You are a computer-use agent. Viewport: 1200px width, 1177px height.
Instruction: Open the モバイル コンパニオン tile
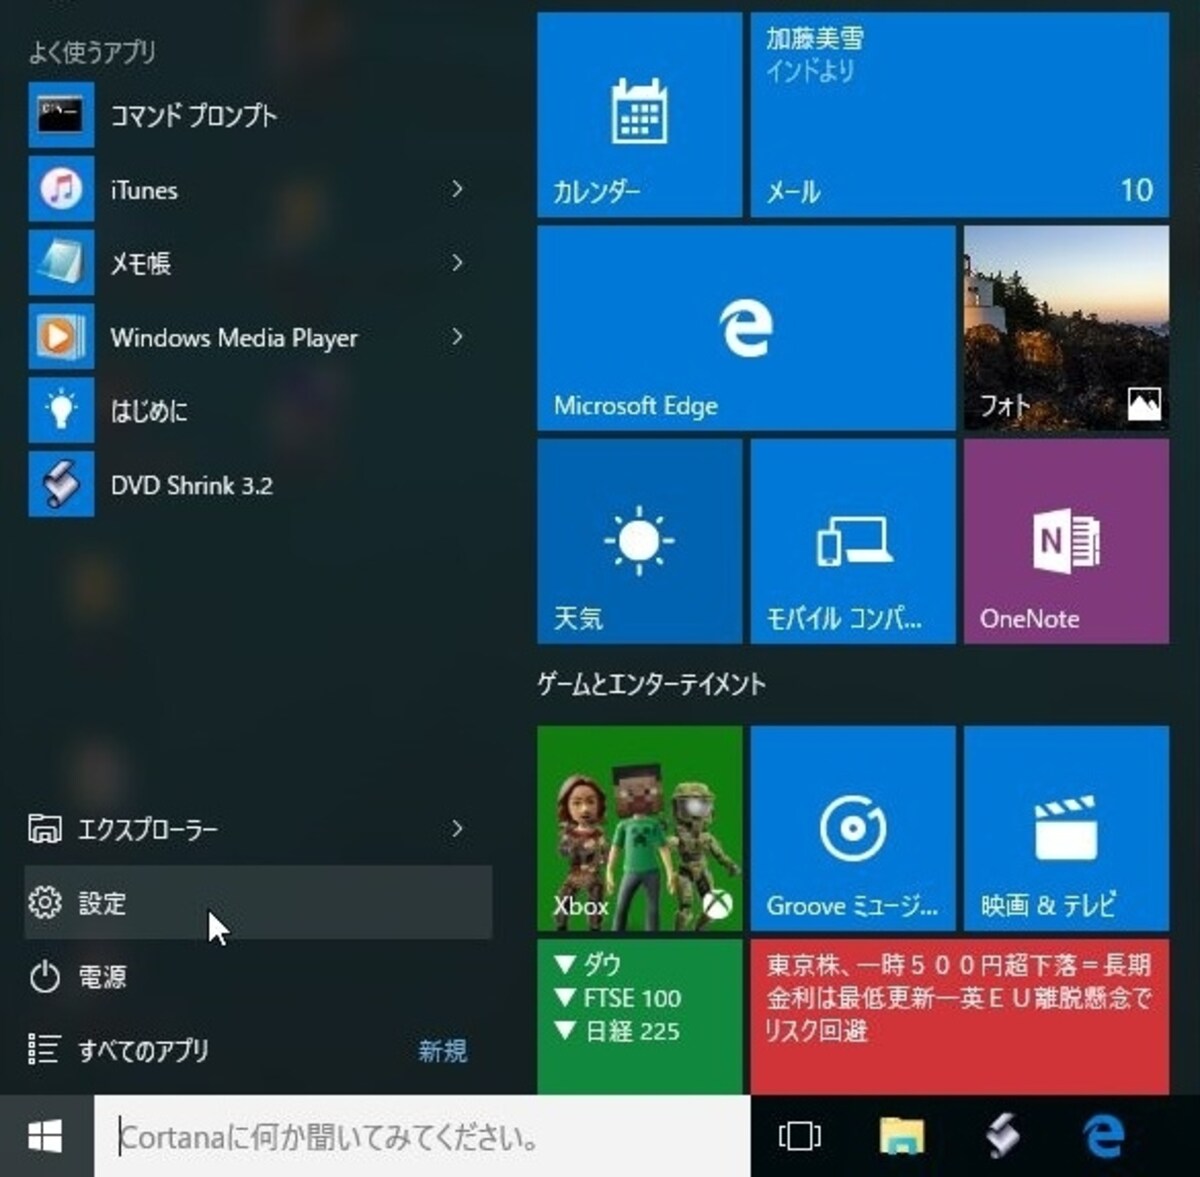coord(853,541)
